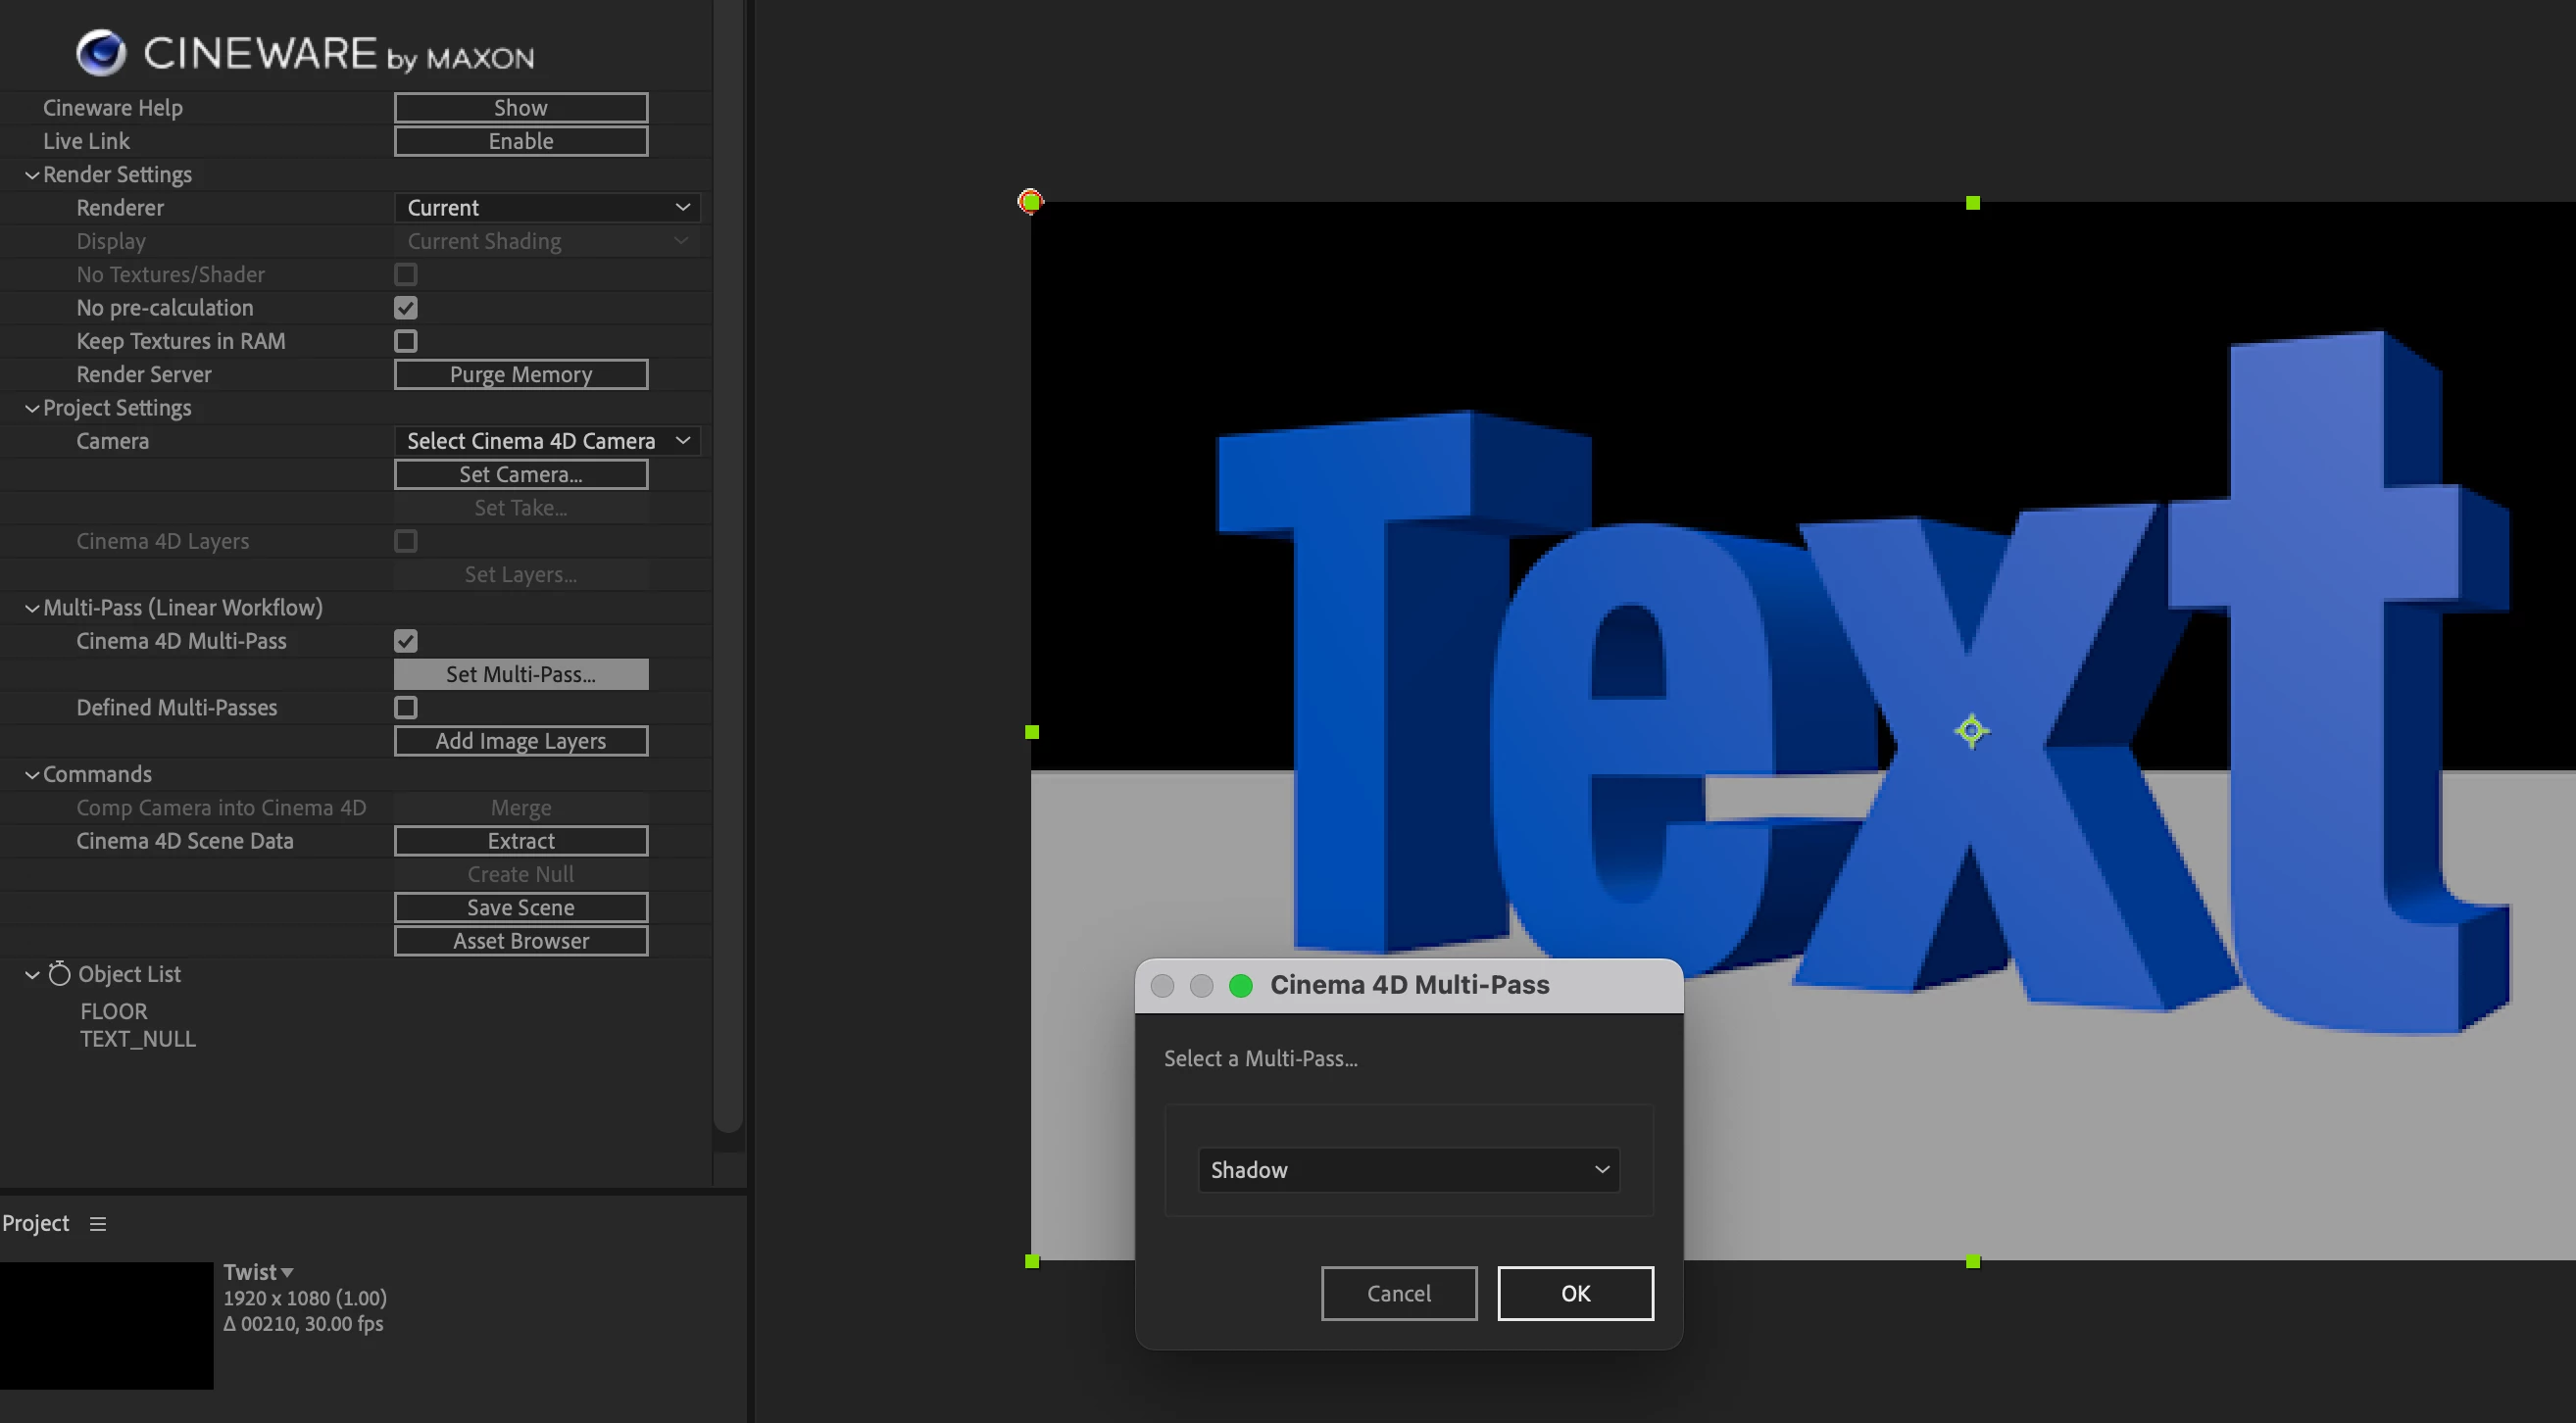Screen dimensions: 2576x1423
Task: Toggle No pre-calculation checkbox
Action: [x=405, y=308]
